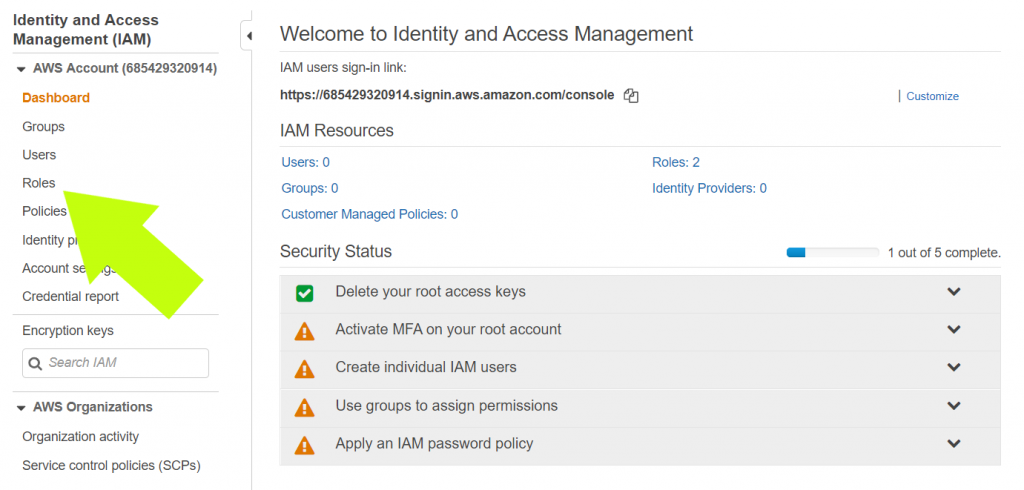Viewport: 1024px width, 490px height.
Task: Click the Delete your root access keys row label
Action: click(430, 291)
